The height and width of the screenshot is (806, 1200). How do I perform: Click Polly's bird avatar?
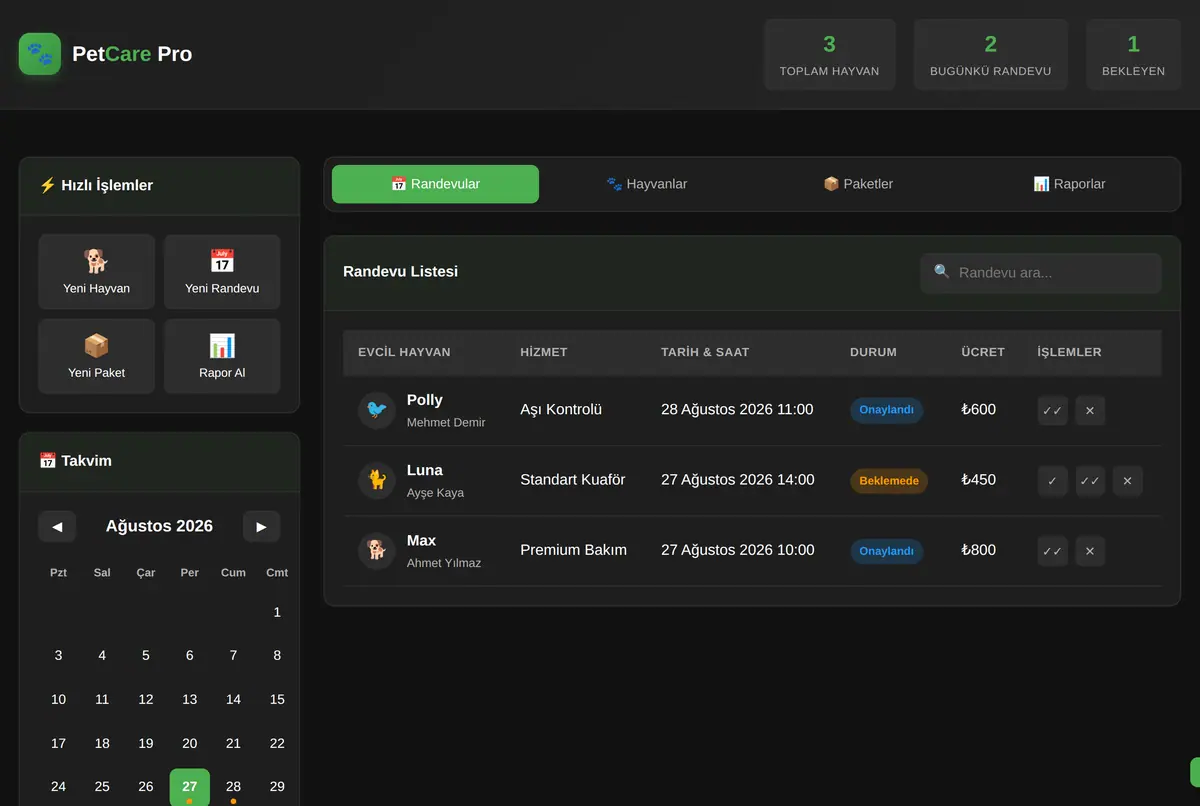tap(377, 410)
